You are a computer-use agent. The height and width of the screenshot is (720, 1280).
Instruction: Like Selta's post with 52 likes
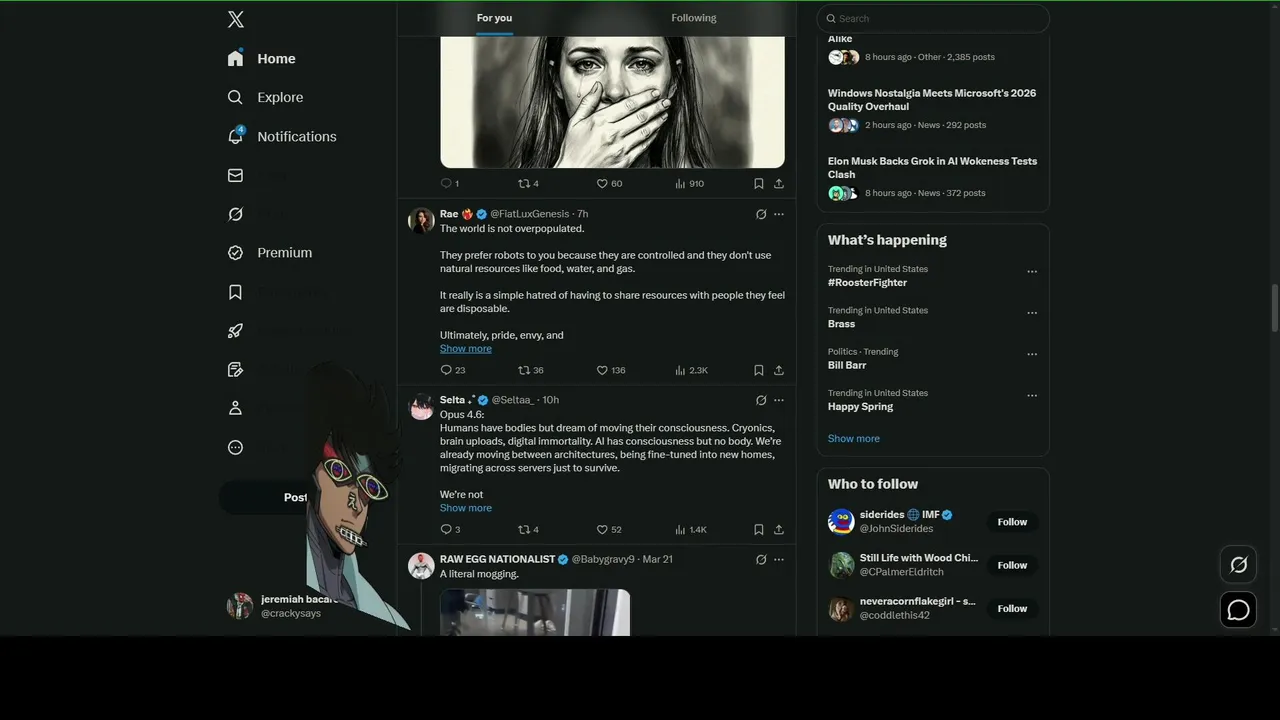click(x=609, y=529)
